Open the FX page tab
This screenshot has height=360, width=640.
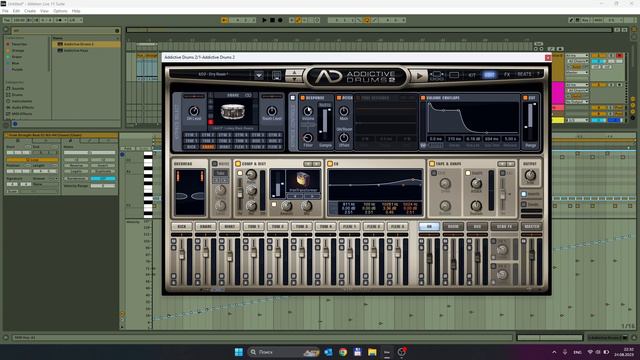pyautogui.click(x=507, y=75)
